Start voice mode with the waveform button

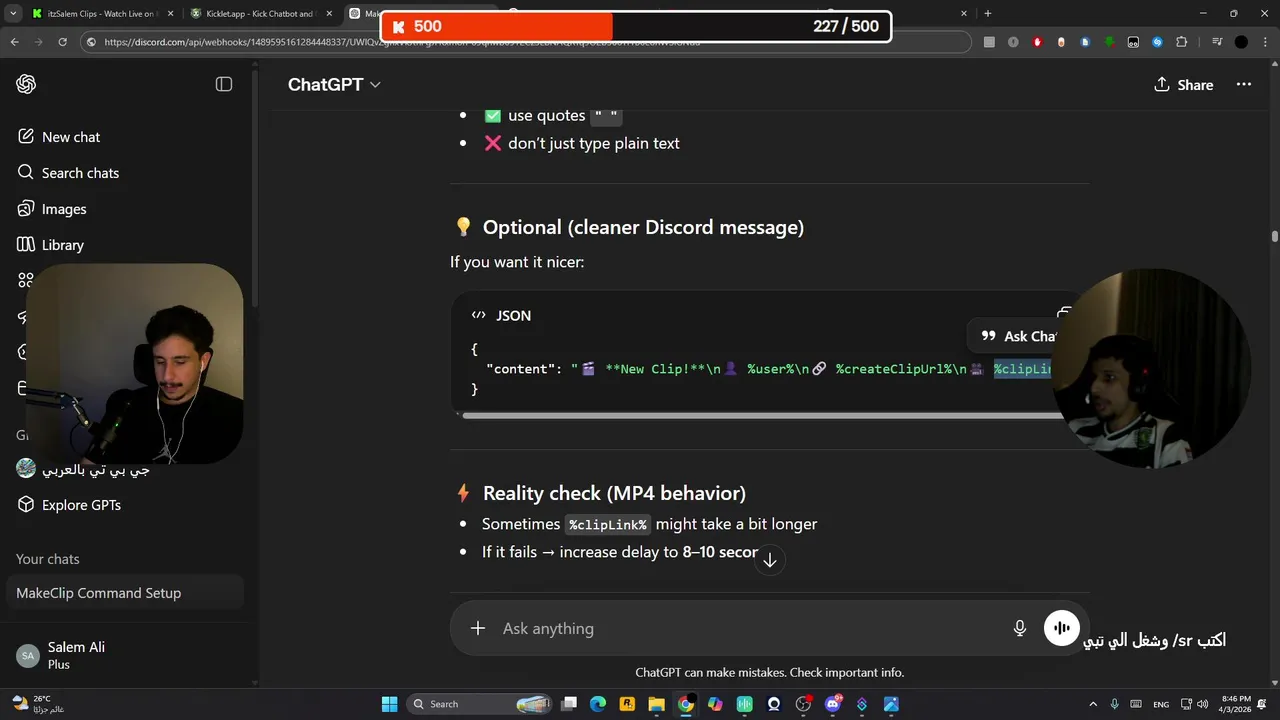(1062, 628)
